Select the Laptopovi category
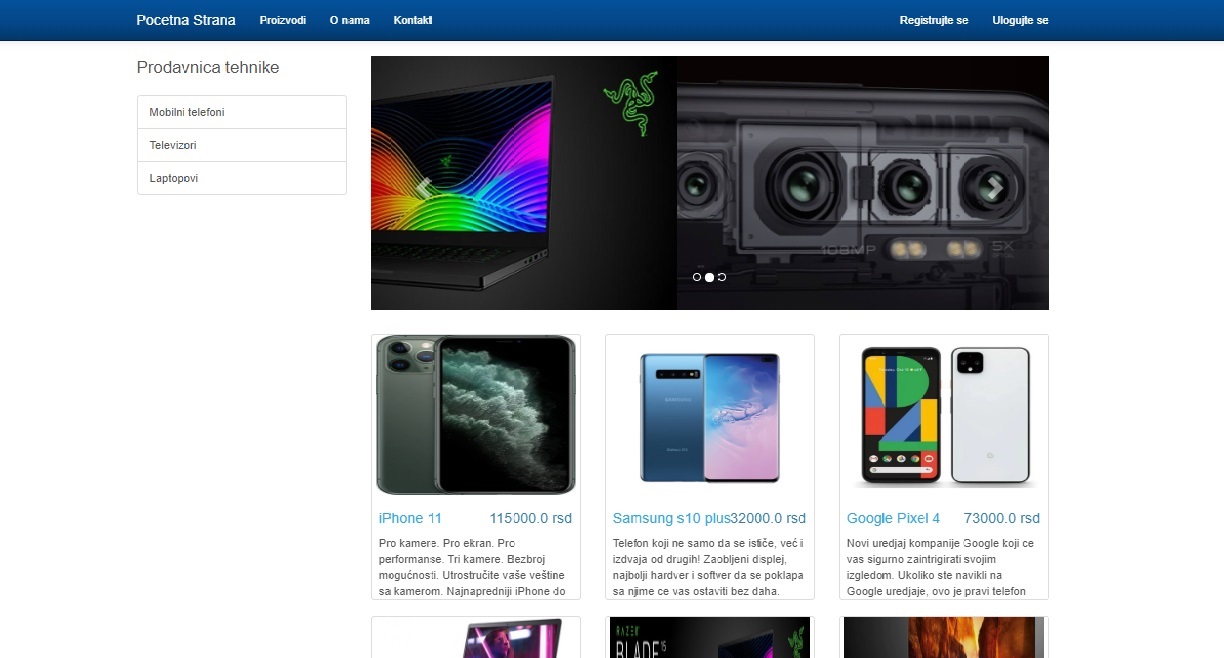Viewport: 1224px width, 658px height. coord(241,178)
